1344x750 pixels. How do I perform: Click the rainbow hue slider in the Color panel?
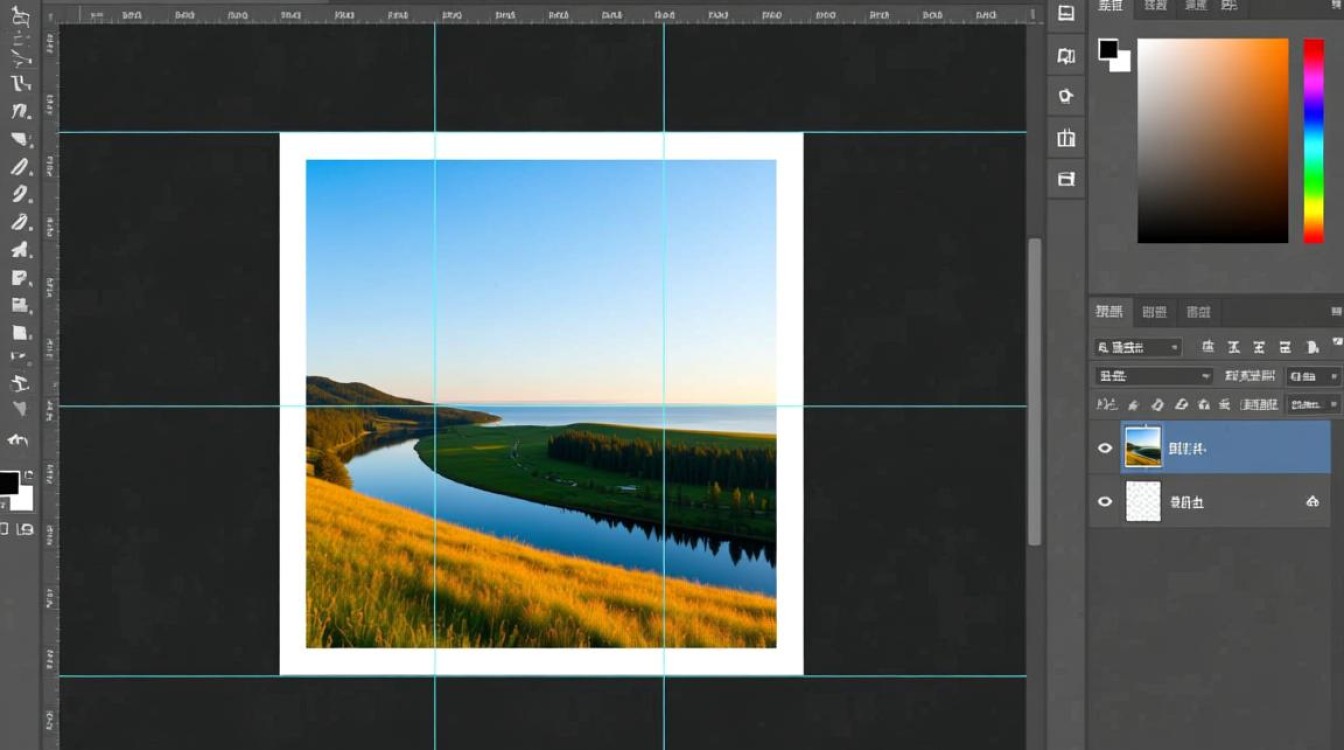(1313, 140)
